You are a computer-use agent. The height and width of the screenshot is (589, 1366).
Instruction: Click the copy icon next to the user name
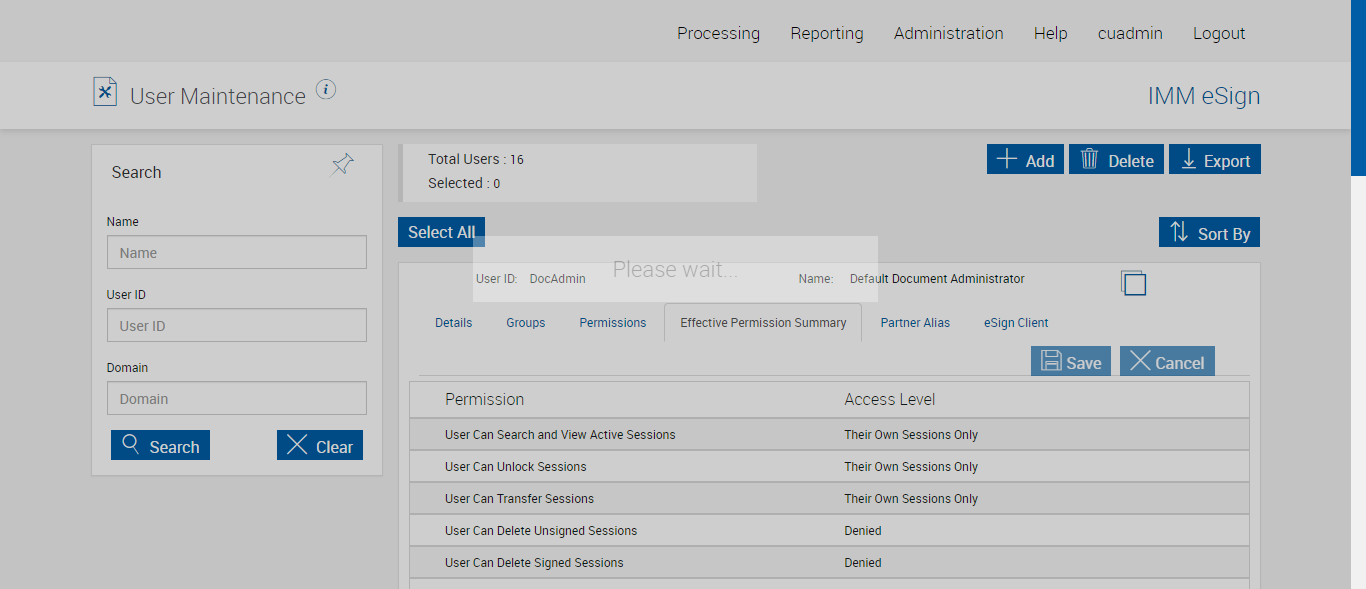click(x=1133, y=283)
